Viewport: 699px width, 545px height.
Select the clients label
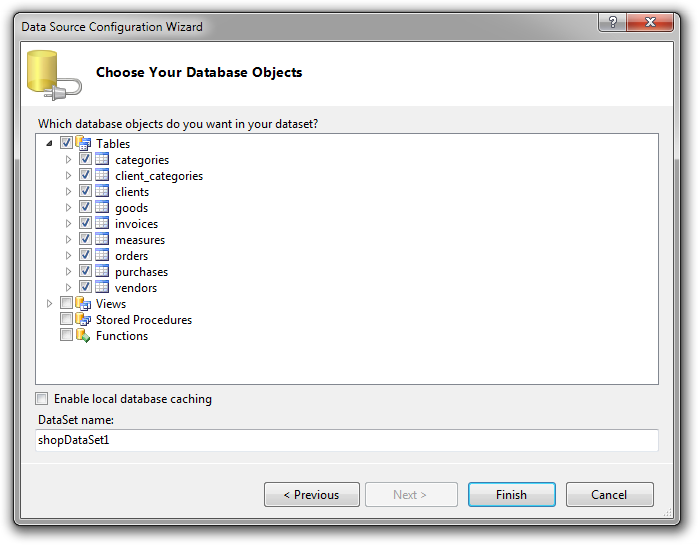click(132, 192)
